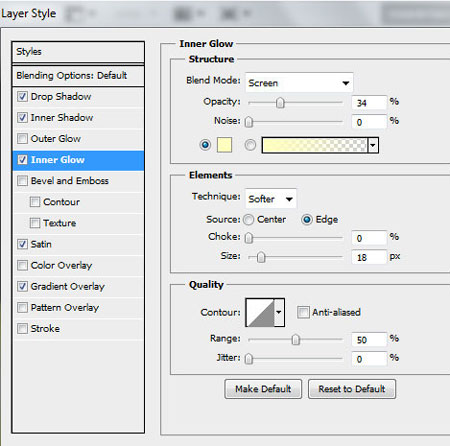This screenshot has height=446, width=450.
Task: Select the Color Overlay style label
Action: coord(61,265)
